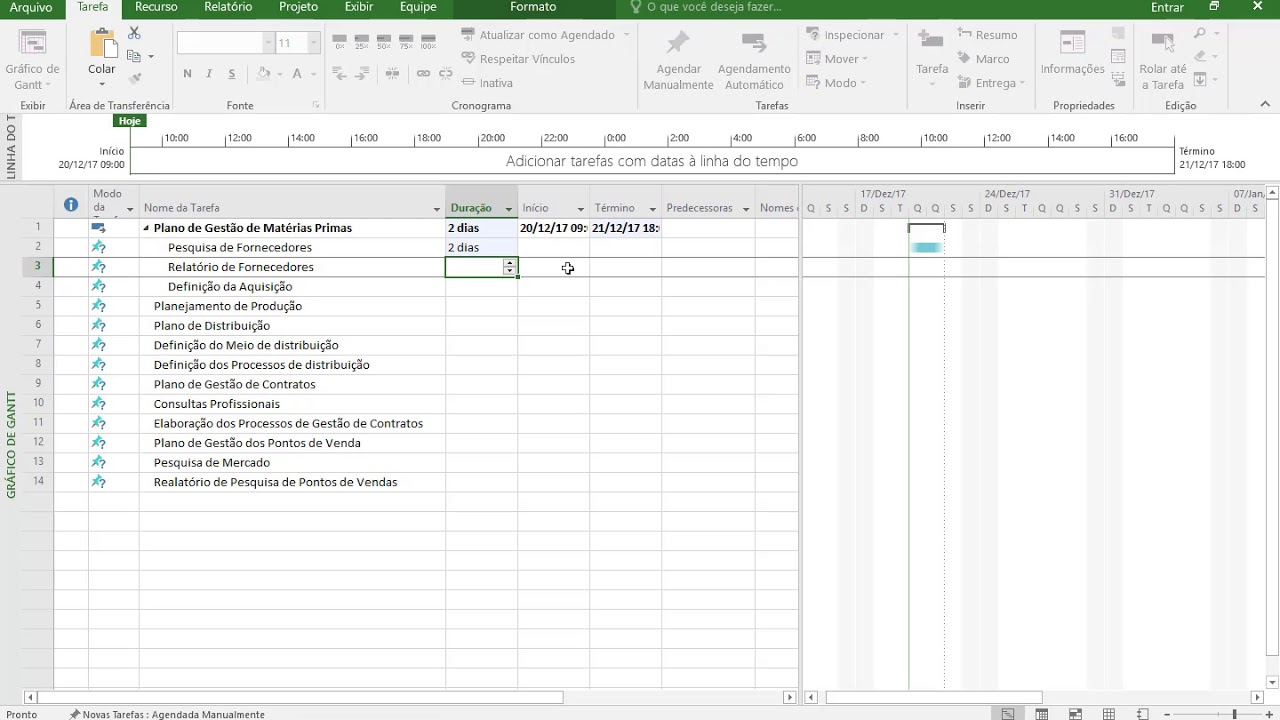Switch to the Exibir tab

(359, 7)
